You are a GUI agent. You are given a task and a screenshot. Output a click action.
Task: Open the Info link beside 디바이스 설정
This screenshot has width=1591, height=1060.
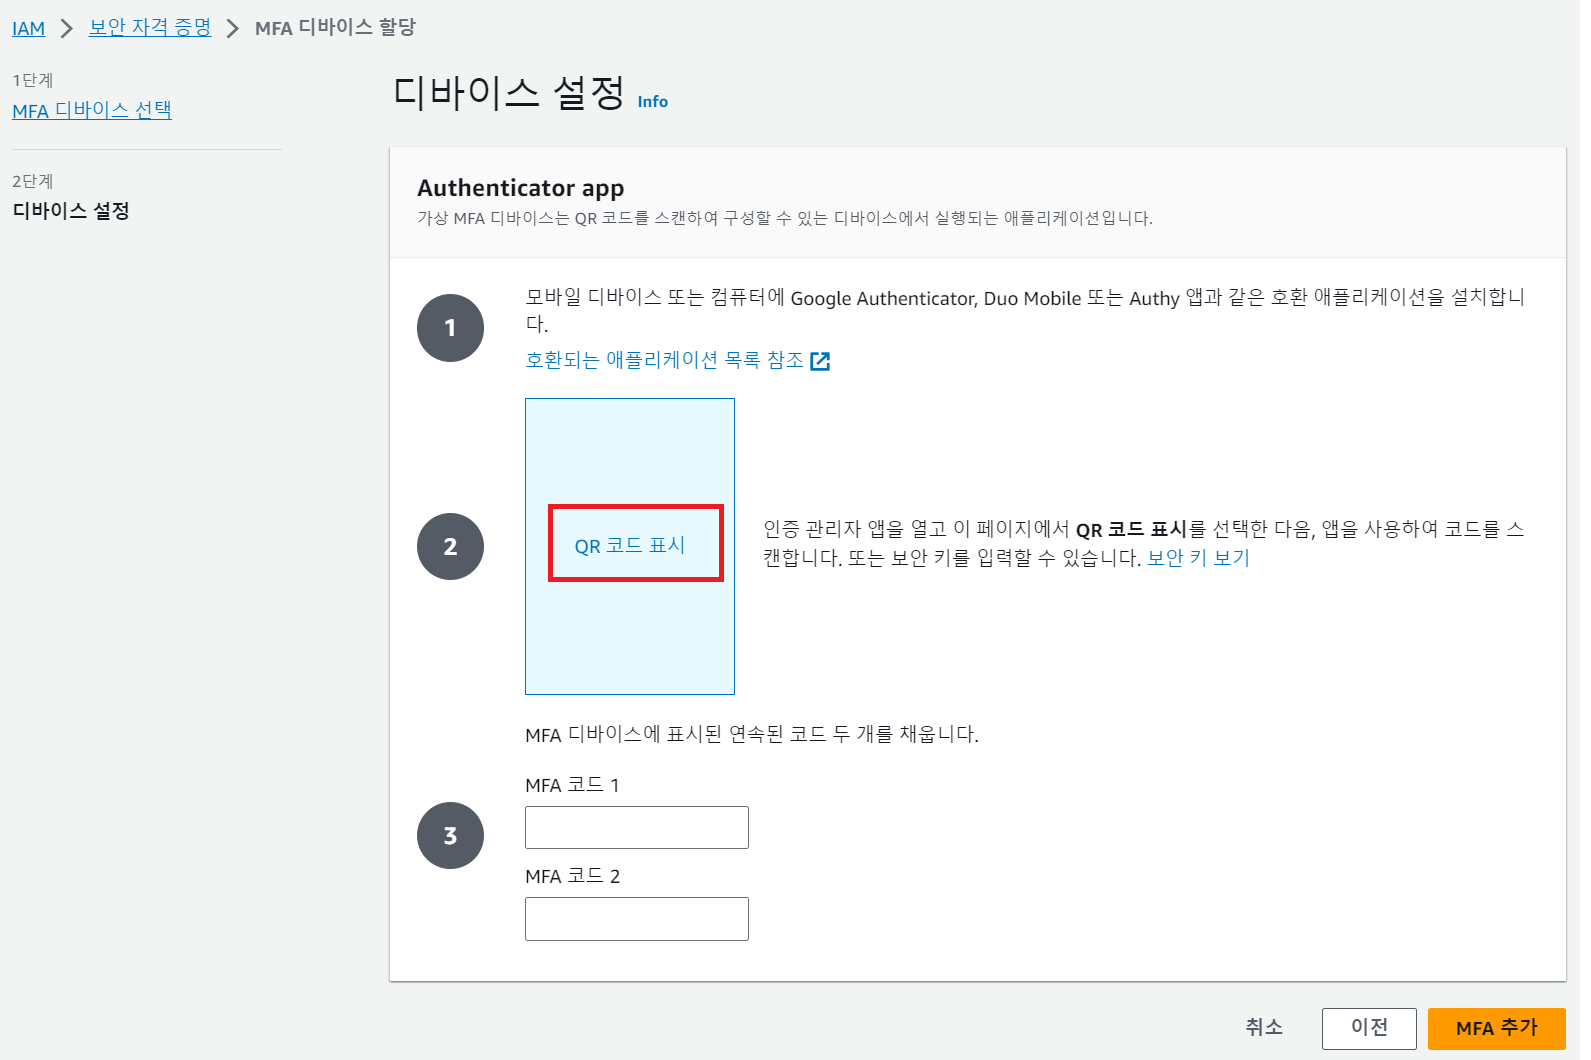(x=653, y=102)
